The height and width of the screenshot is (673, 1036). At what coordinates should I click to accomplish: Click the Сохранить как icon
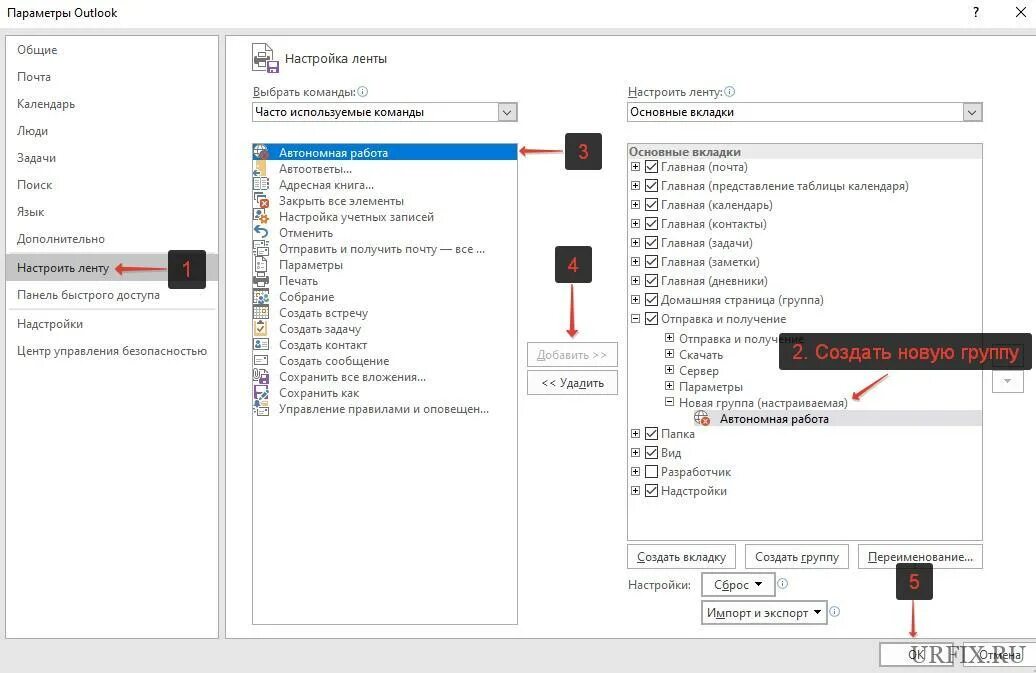click(x=260, y=393)
